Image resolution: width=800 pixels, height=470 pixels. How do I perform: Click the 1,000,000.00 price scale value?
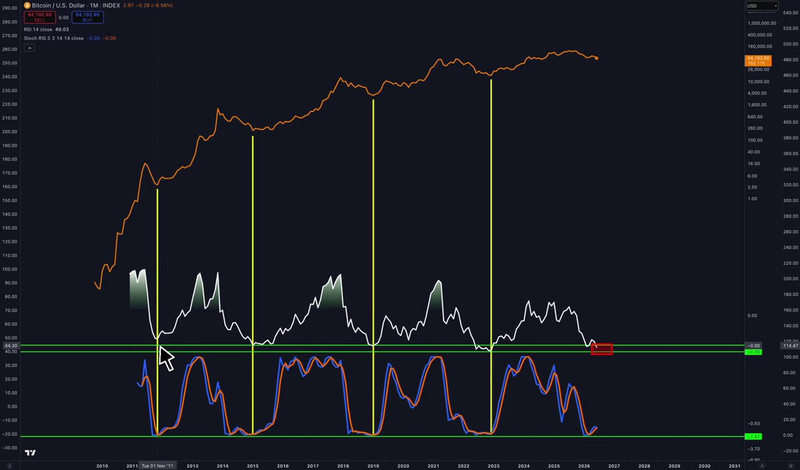pyautogui.click(x=762, y=23)
